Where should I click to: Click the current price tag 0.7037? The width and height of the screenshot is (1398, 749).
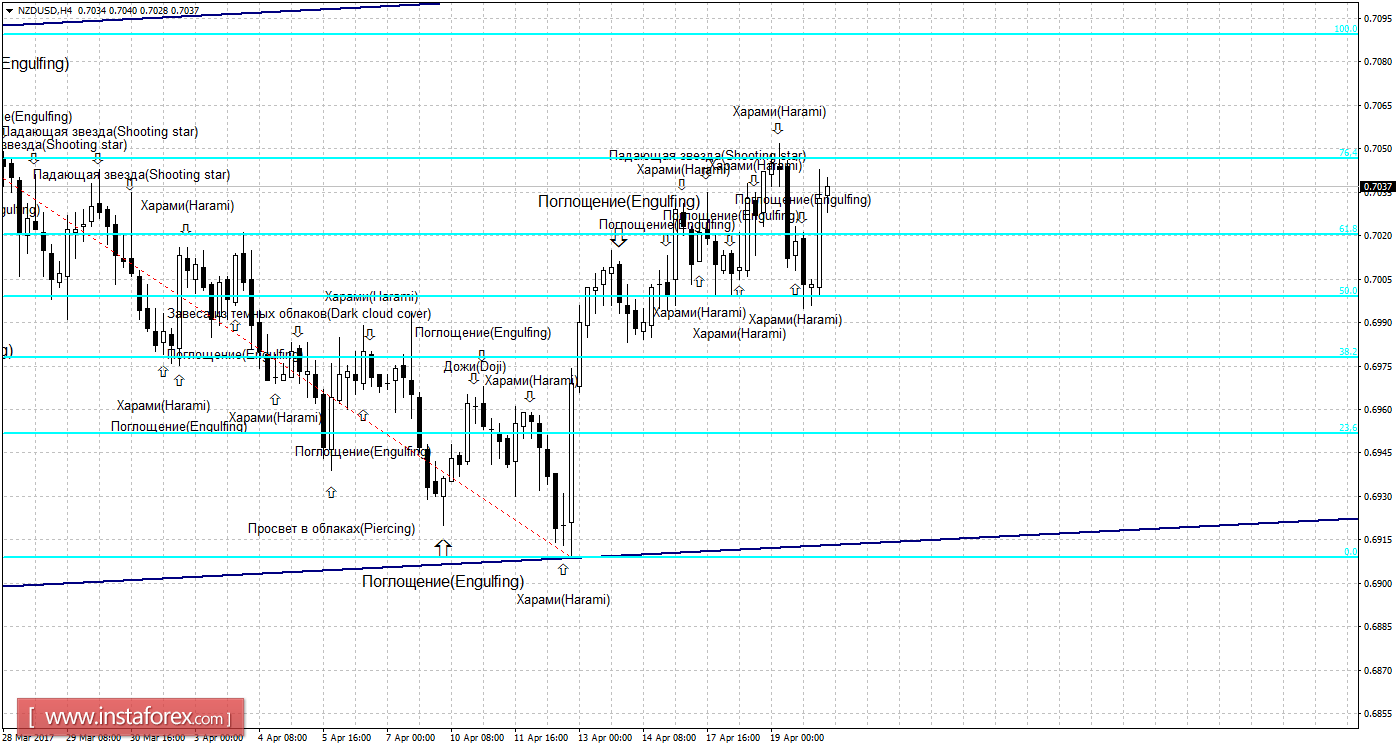point(1378,187)
